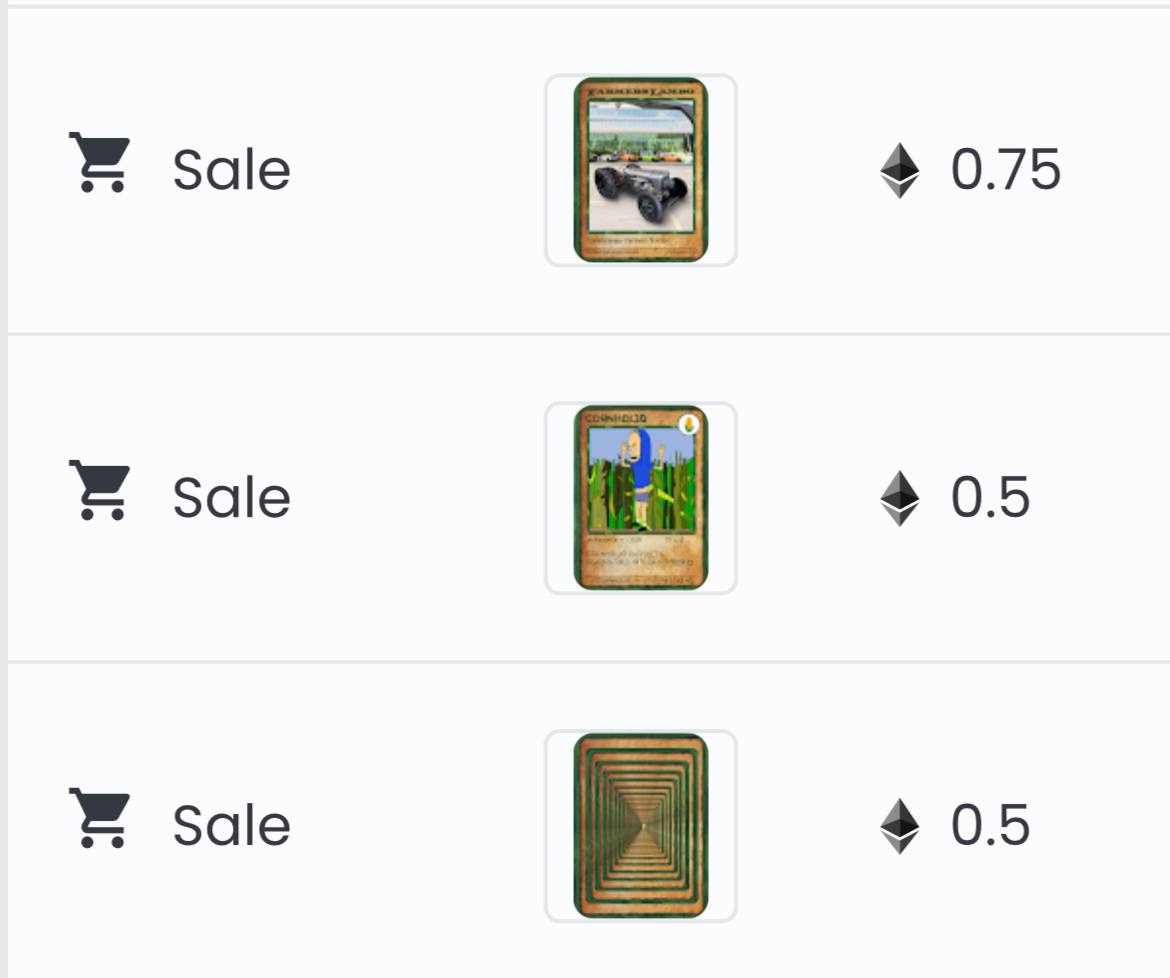The image size is (1170, 978).
Task: Select the 0.5 price beside the Cornholio card
Action: (990, 498)
